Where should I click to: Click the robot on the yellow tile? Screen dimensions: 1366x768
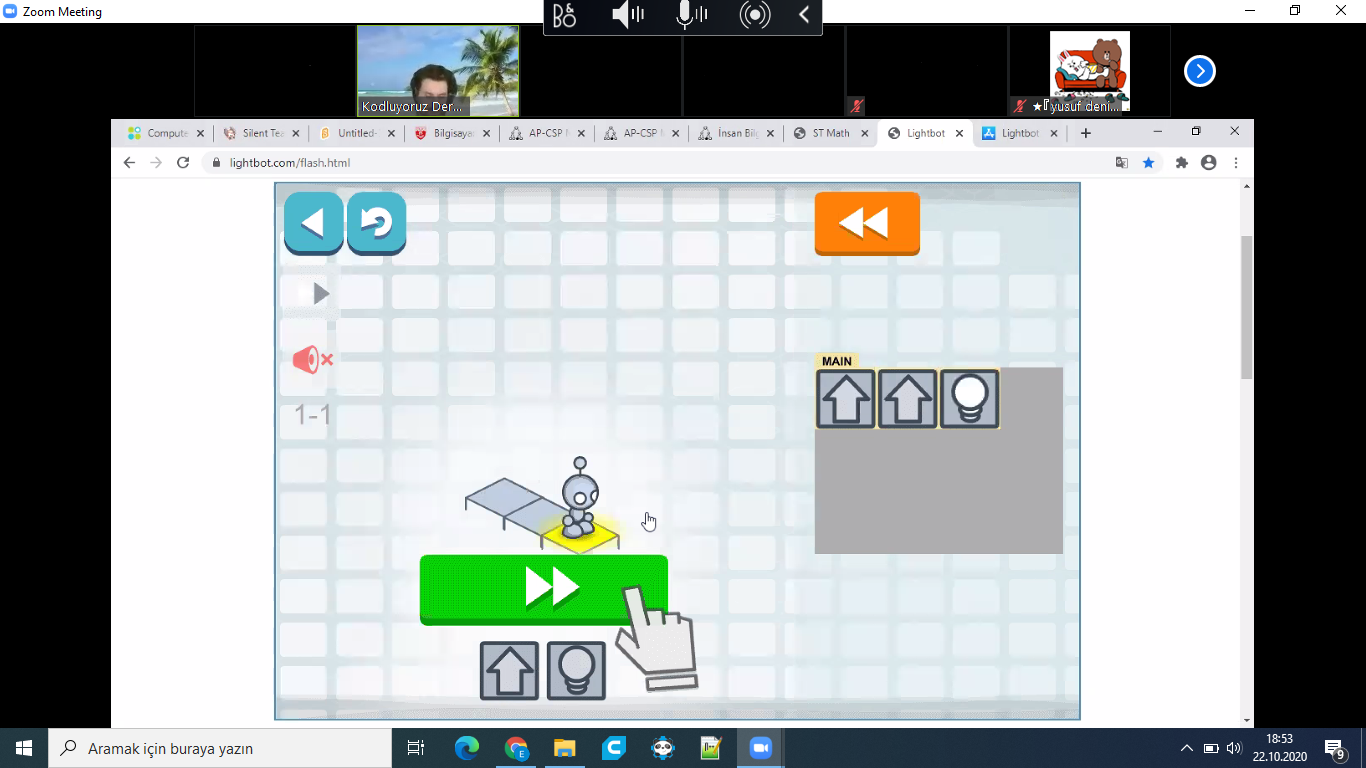pyautogui.click(x=579, y=498)
